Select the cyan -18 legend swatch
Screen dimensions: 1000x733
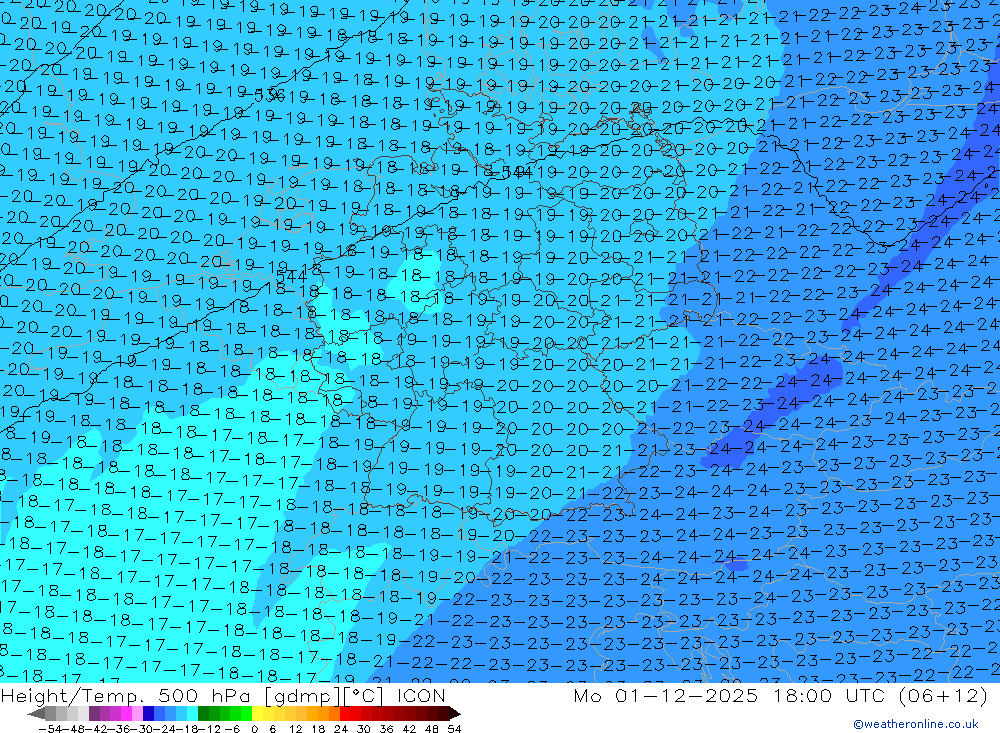pos(193,714)
